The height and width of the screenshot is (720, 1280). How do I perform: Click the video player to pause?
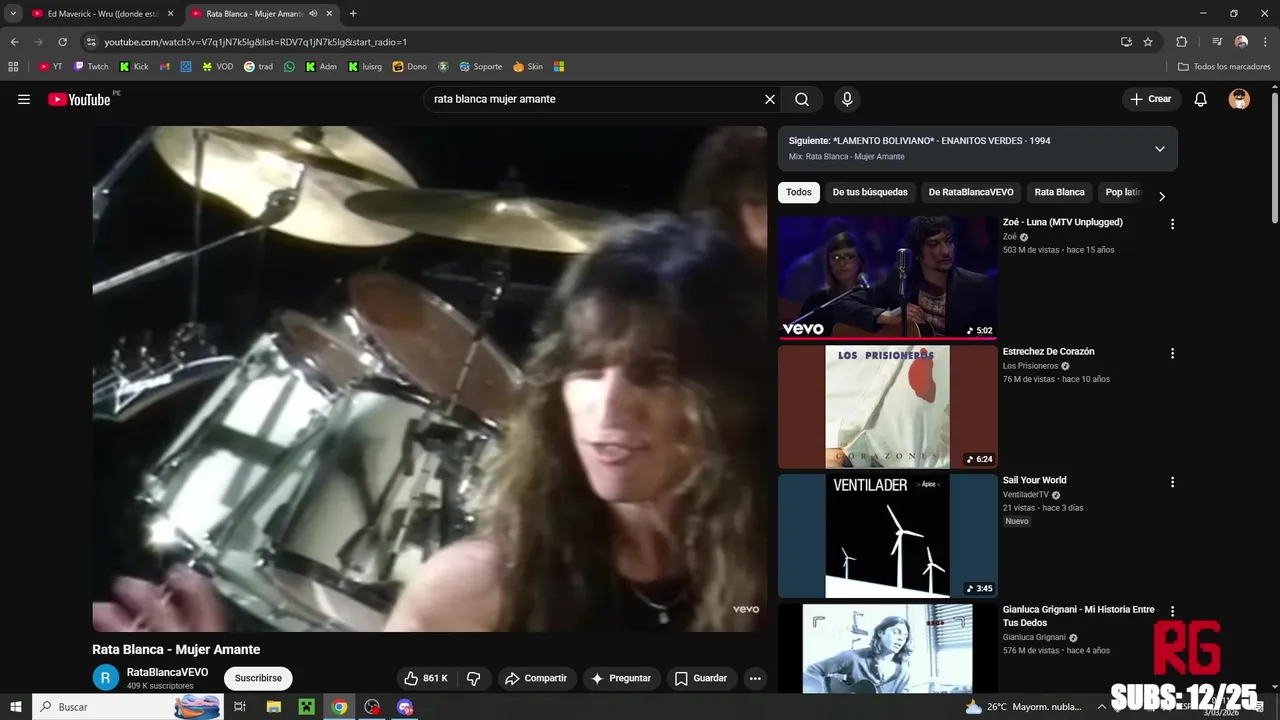(x=430, y=378)
